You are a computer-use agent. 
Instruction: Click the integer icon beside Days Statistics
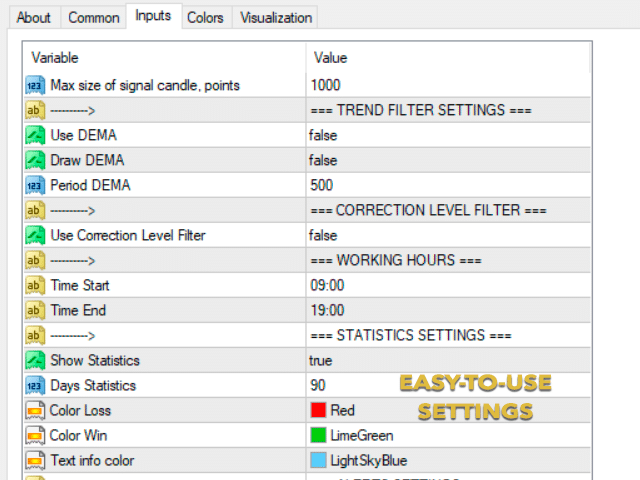(x=35, y=385)
